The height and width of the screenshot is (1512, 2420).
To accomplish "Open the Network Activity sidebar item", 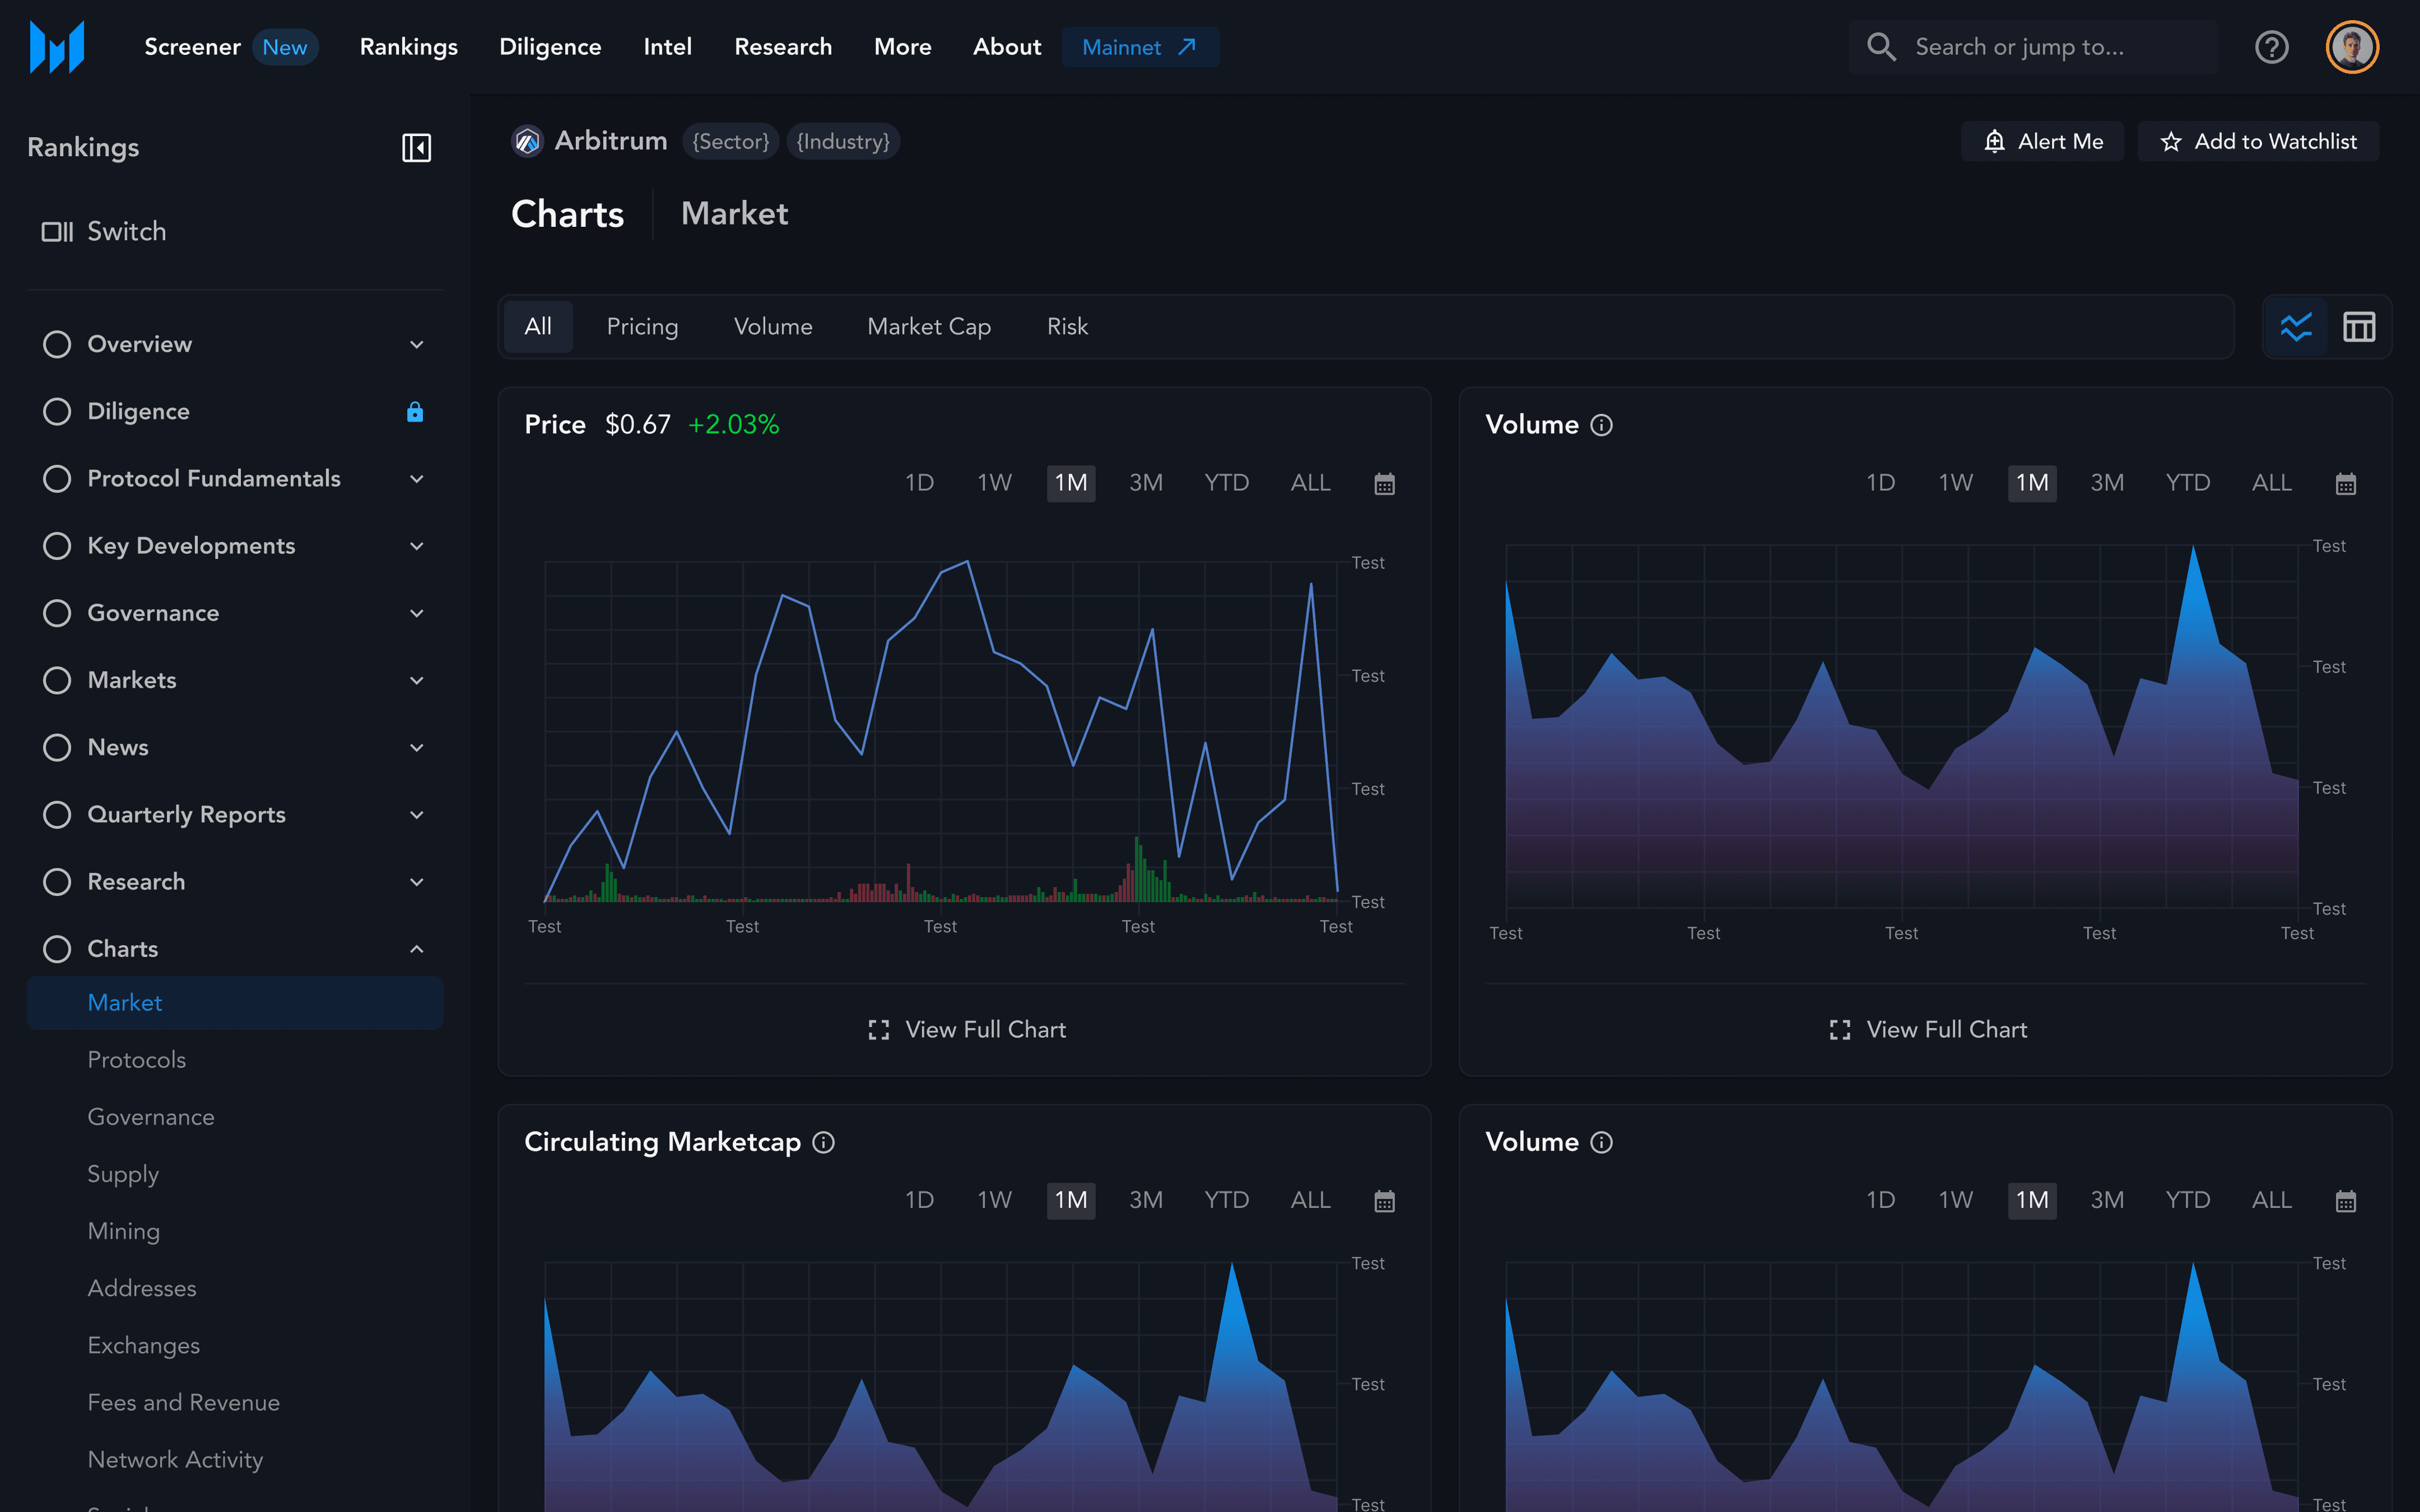I will [175, 1460].
